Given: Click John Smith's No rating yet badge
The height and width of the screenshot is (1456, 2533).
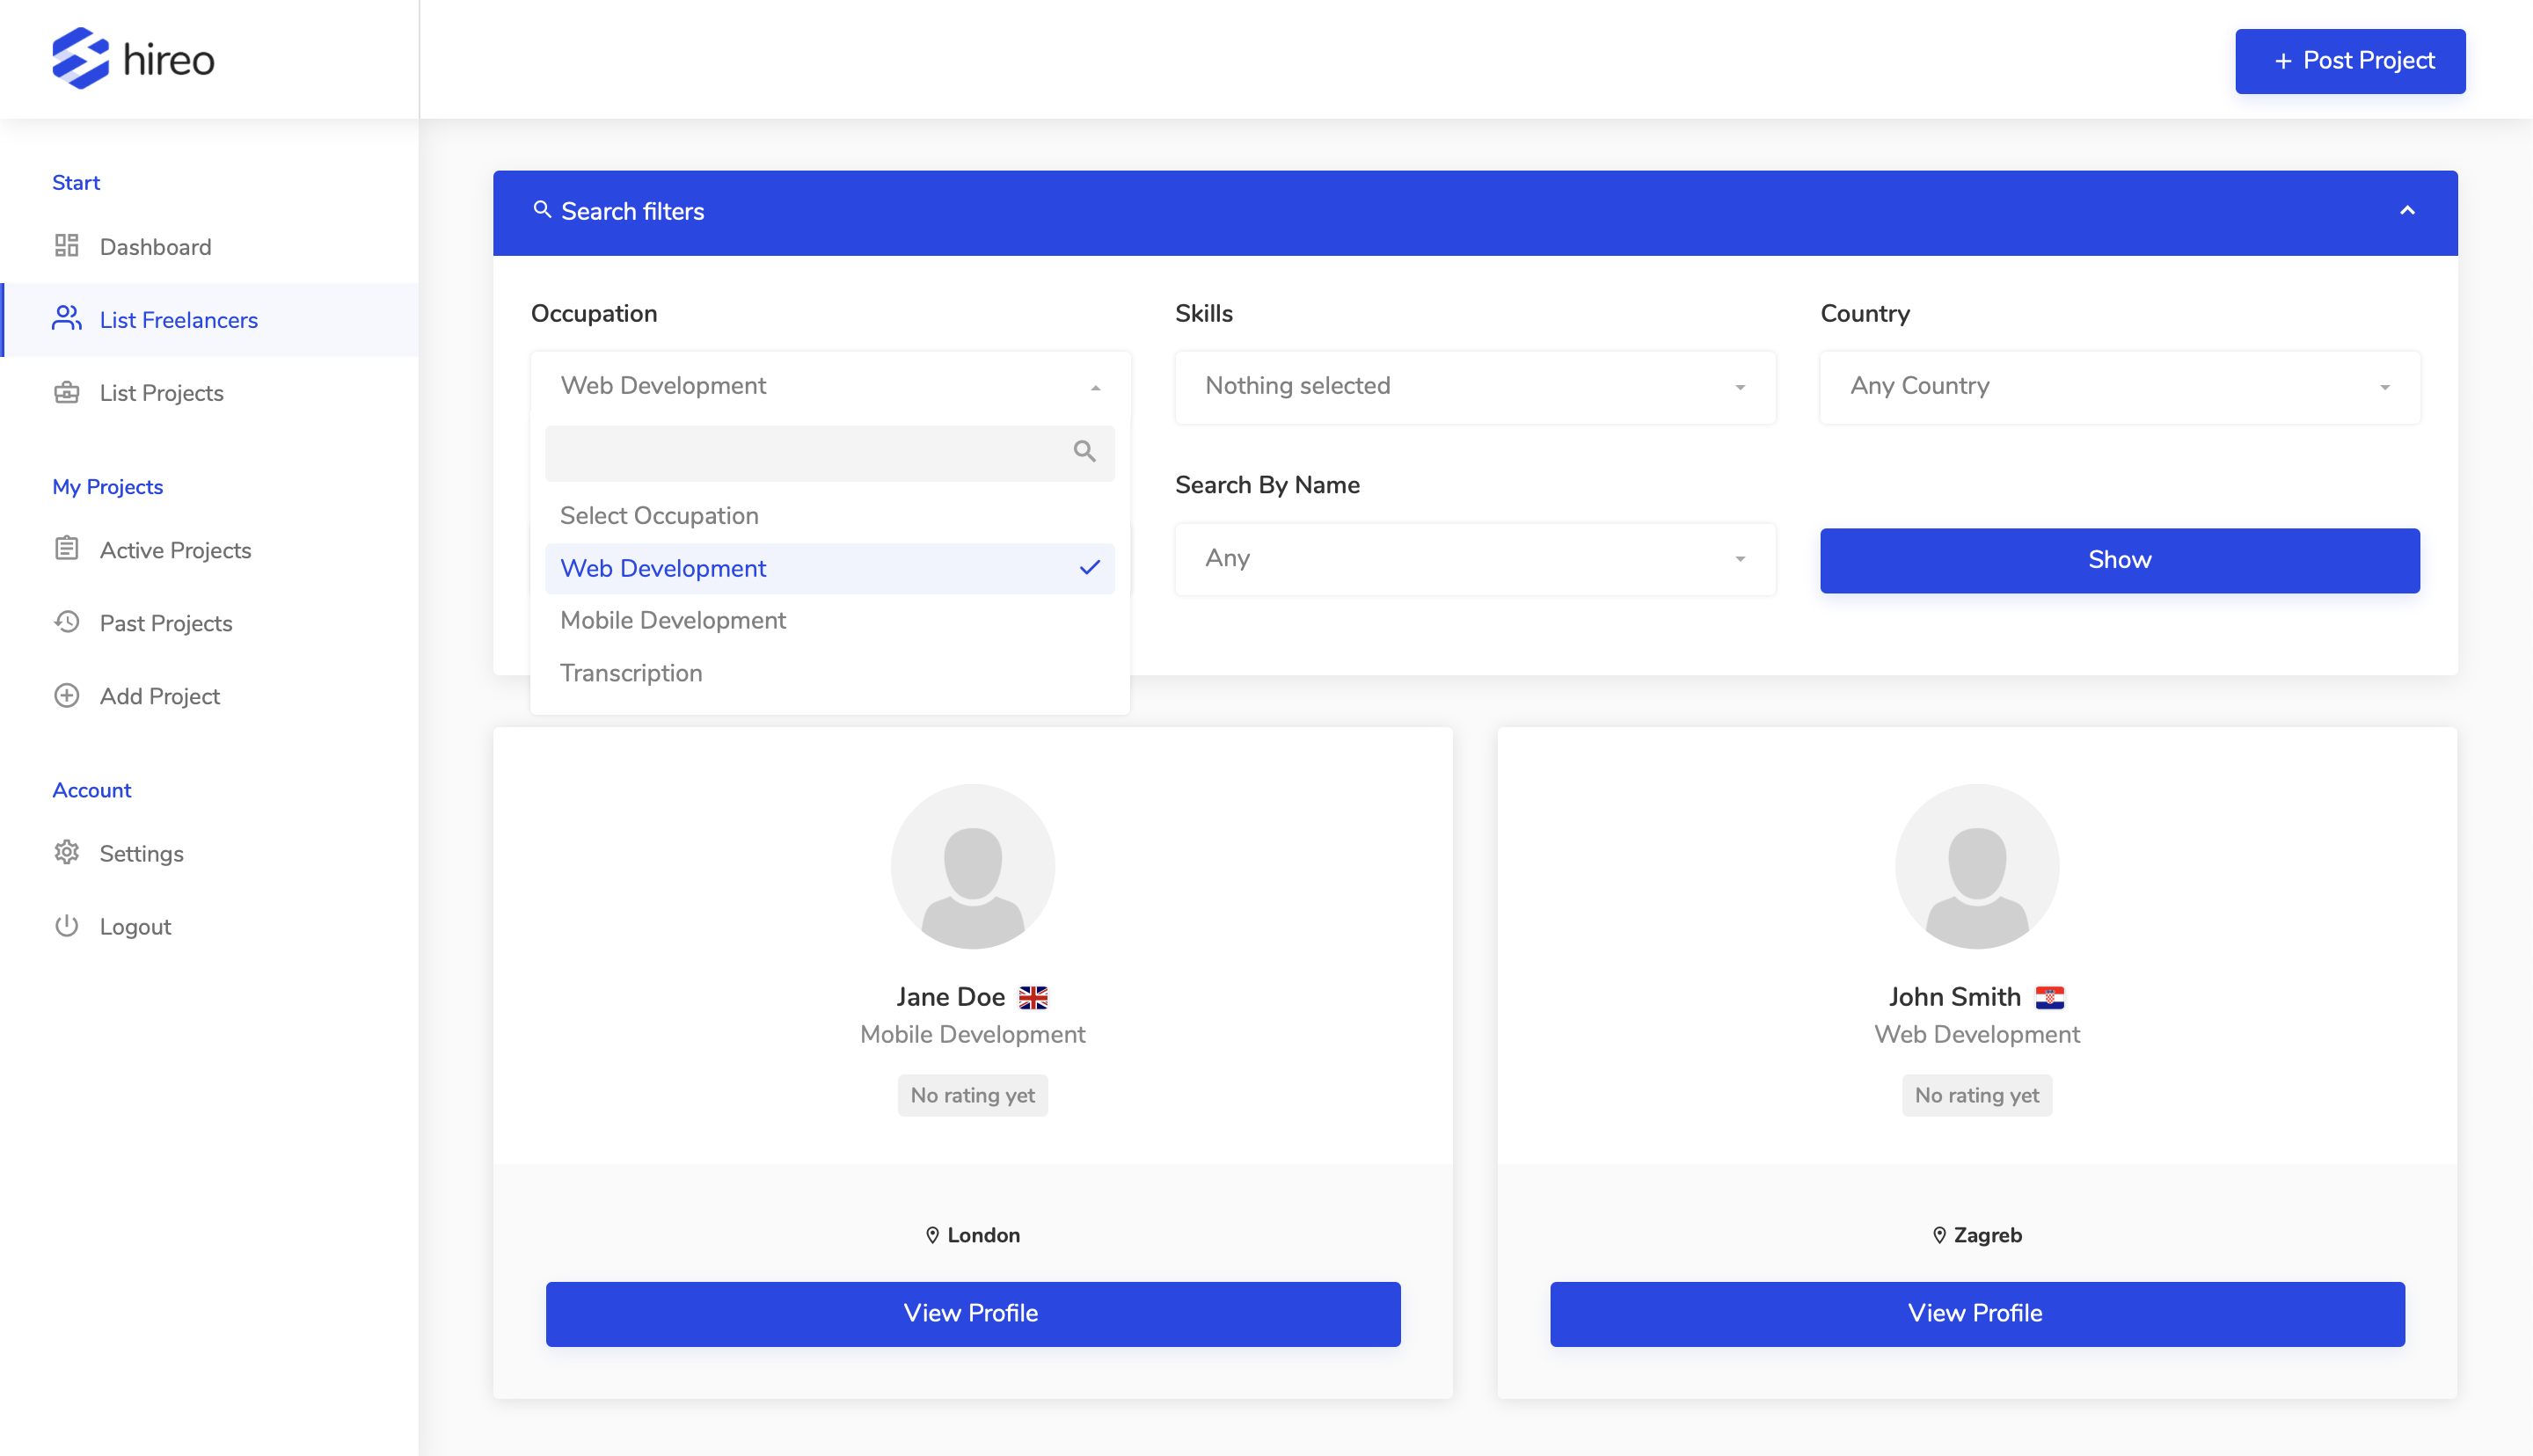Looking at the screenshot, I should [1977, 1096].
